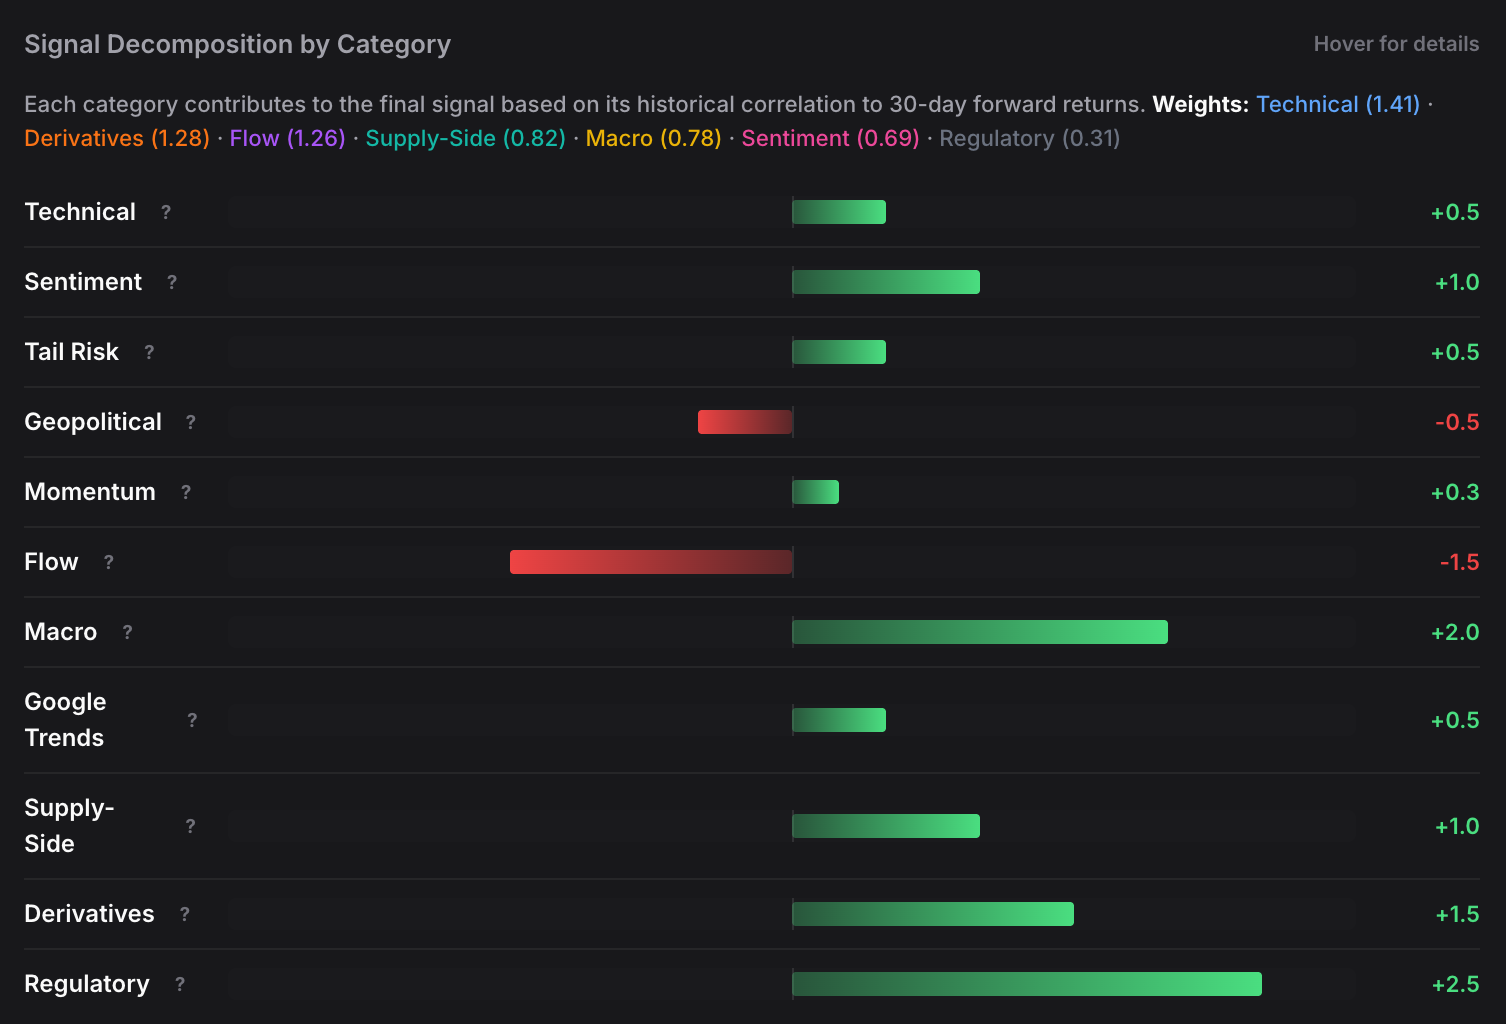
Task: Click the Macro question mark icon
Action: tap(126, 632)
